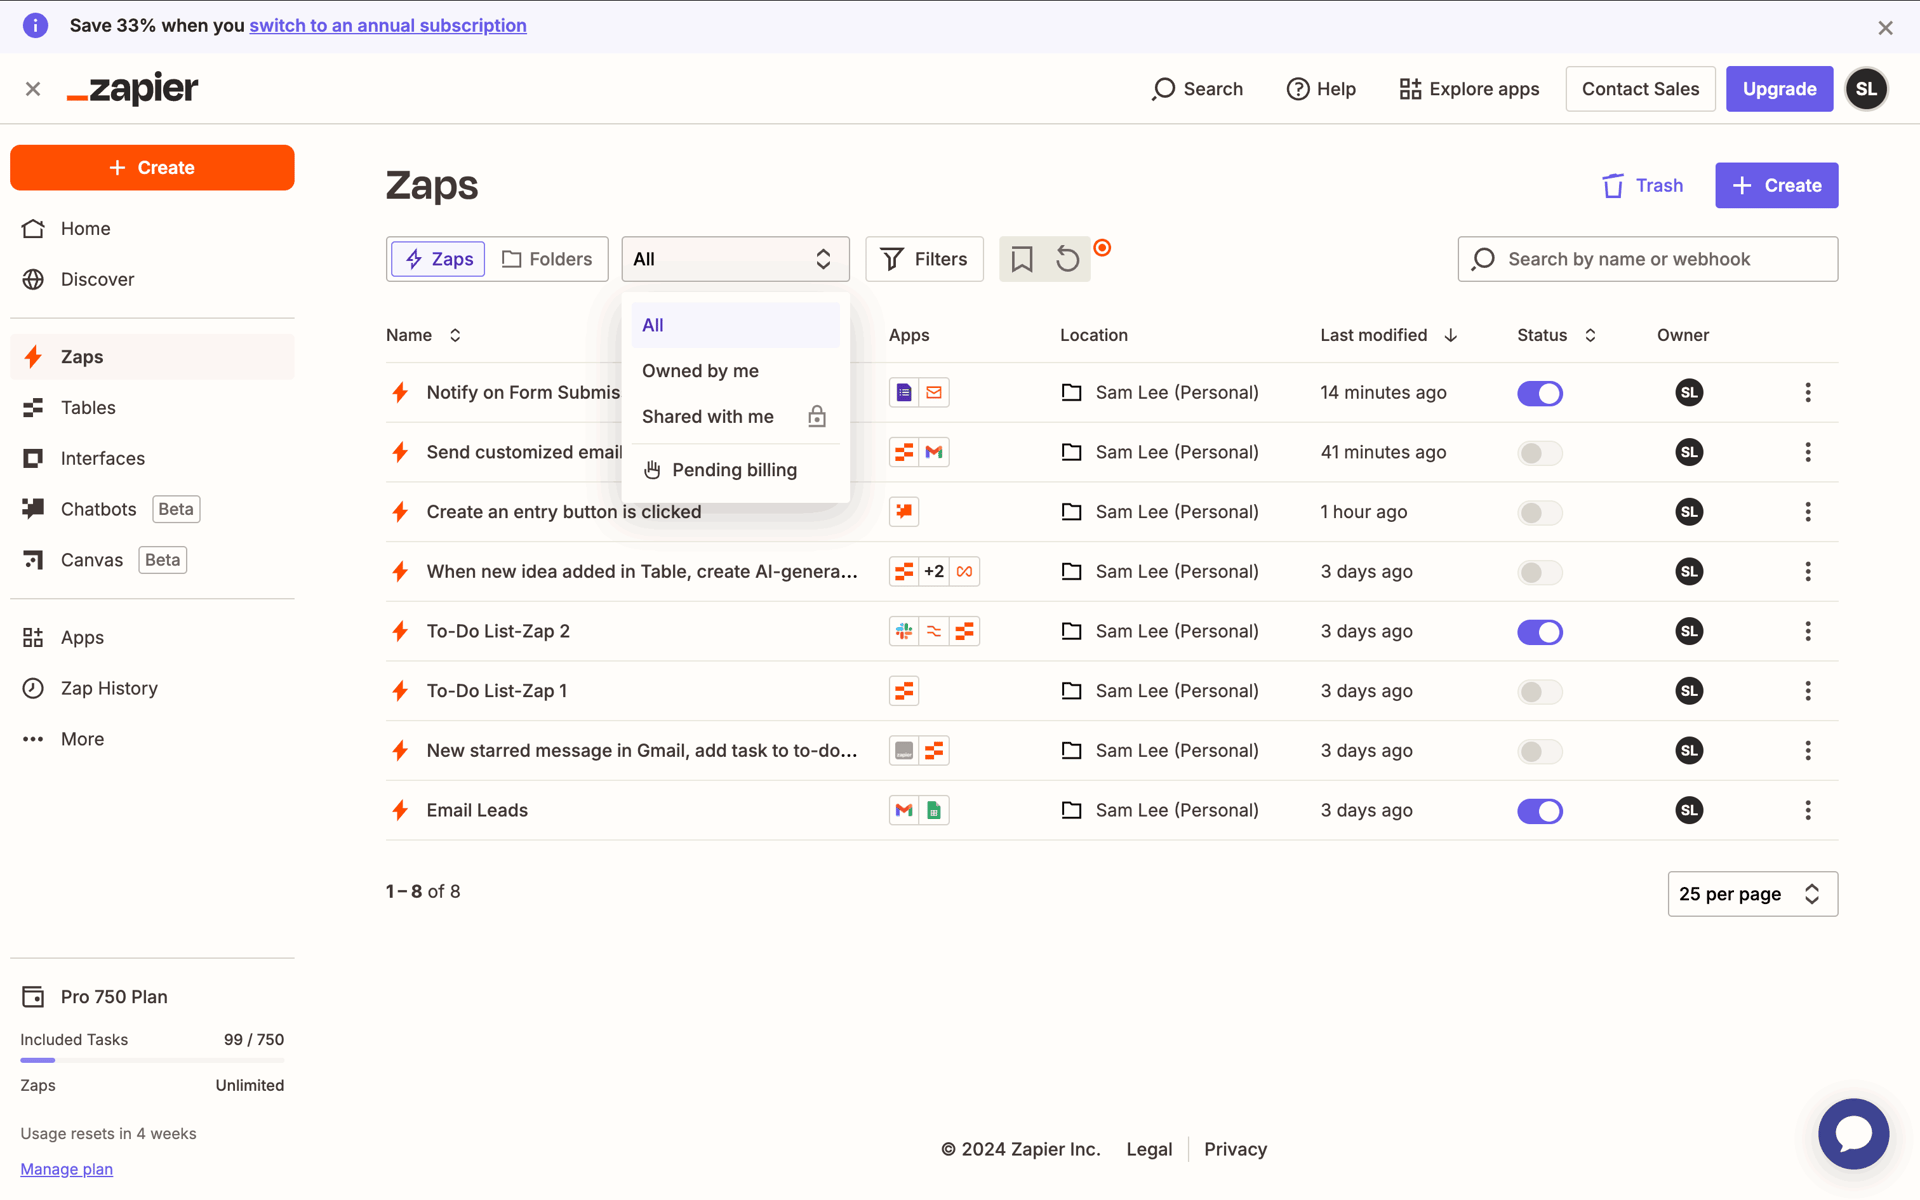1920x1200 pixels.
Task: Click Upgrade button
Action: click(x=1779, y=89)
